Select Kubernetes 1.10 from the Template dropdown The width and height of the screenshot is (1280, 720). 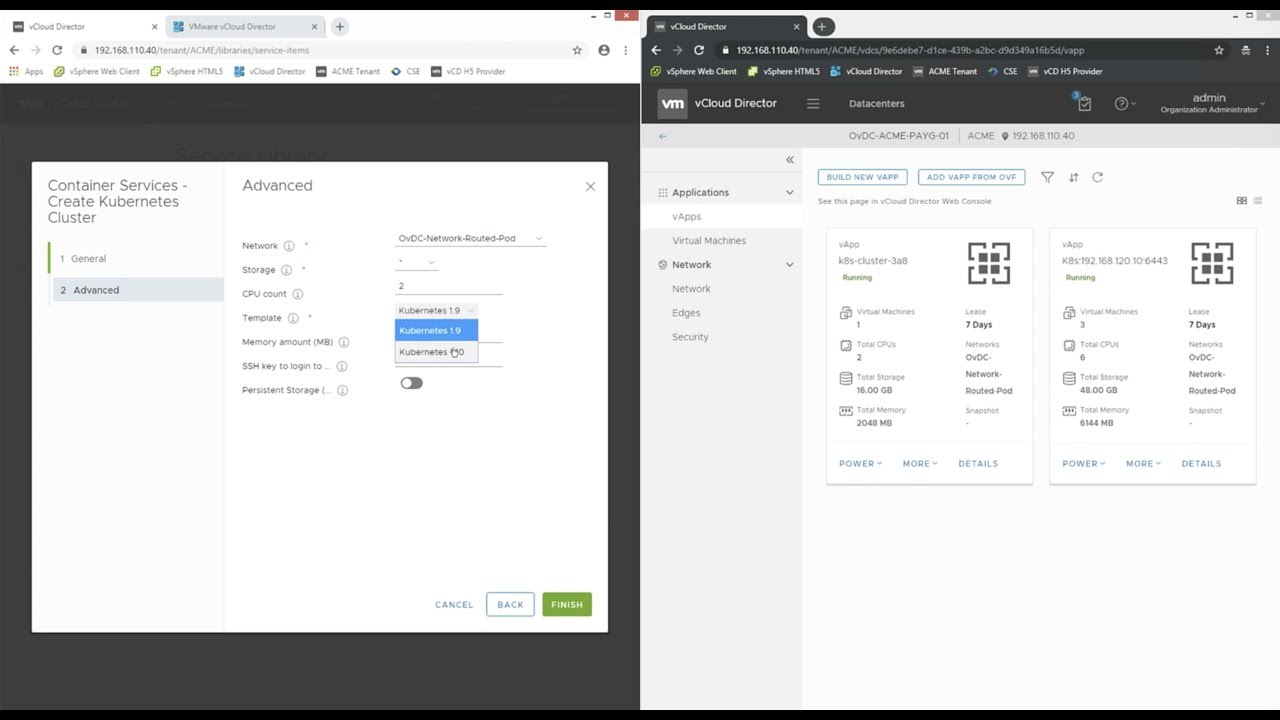point(431,352)
